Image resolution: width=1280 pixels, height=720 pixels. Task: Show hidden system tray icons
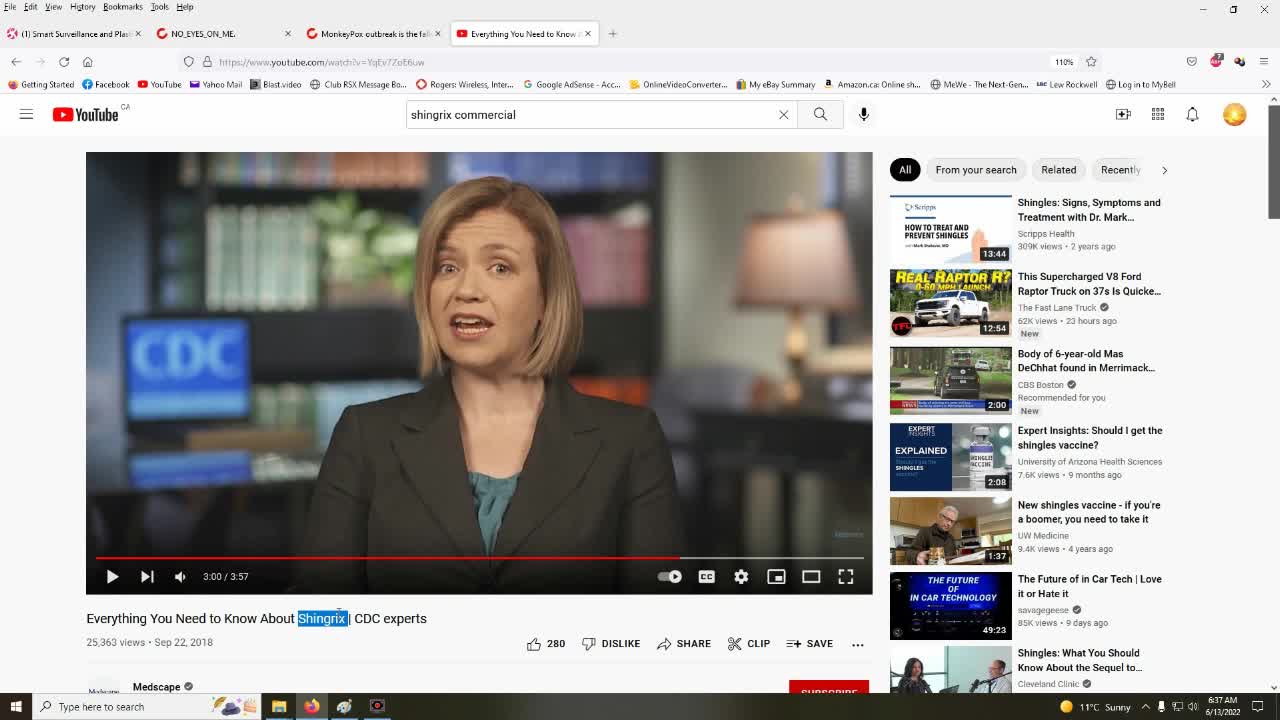1145,707
